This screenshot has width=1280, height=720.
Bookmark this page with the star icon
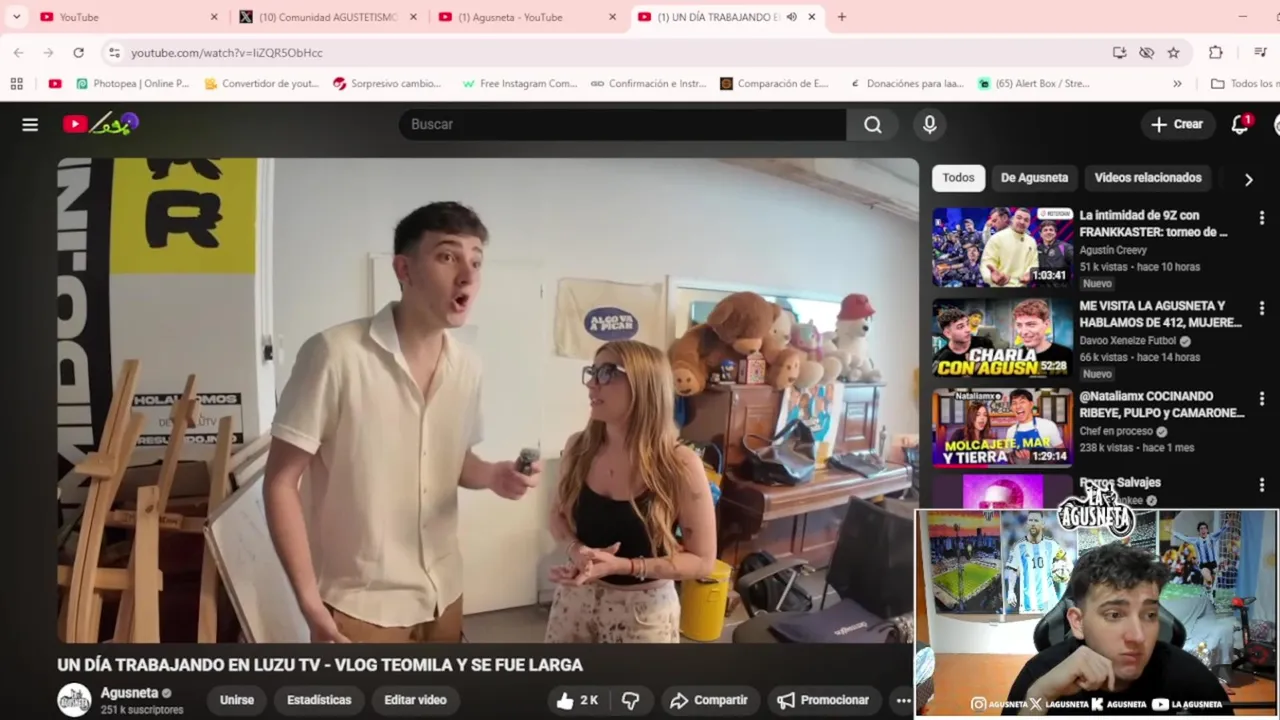point(1173,52)
